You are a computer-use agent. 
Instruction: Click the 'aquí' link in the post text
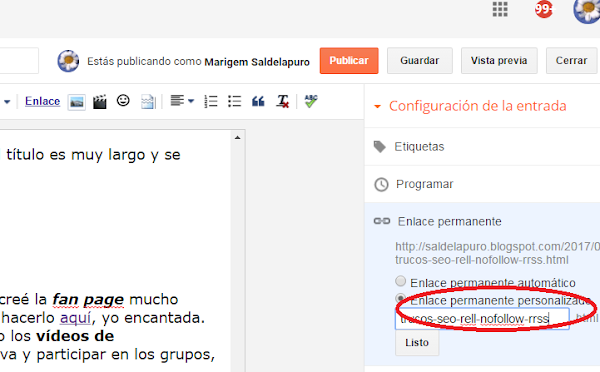coord(75,318)
